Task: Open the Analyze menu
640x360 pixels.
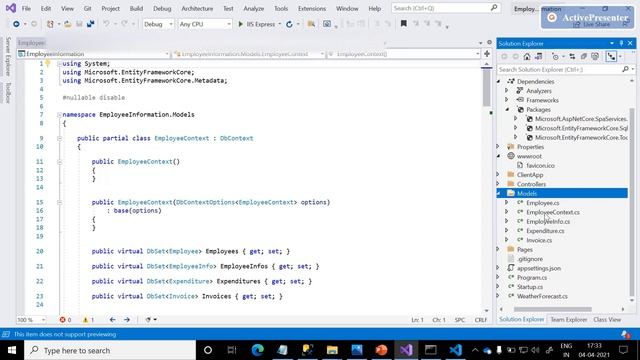Action: pyautogui.click(x=253, y=8)
